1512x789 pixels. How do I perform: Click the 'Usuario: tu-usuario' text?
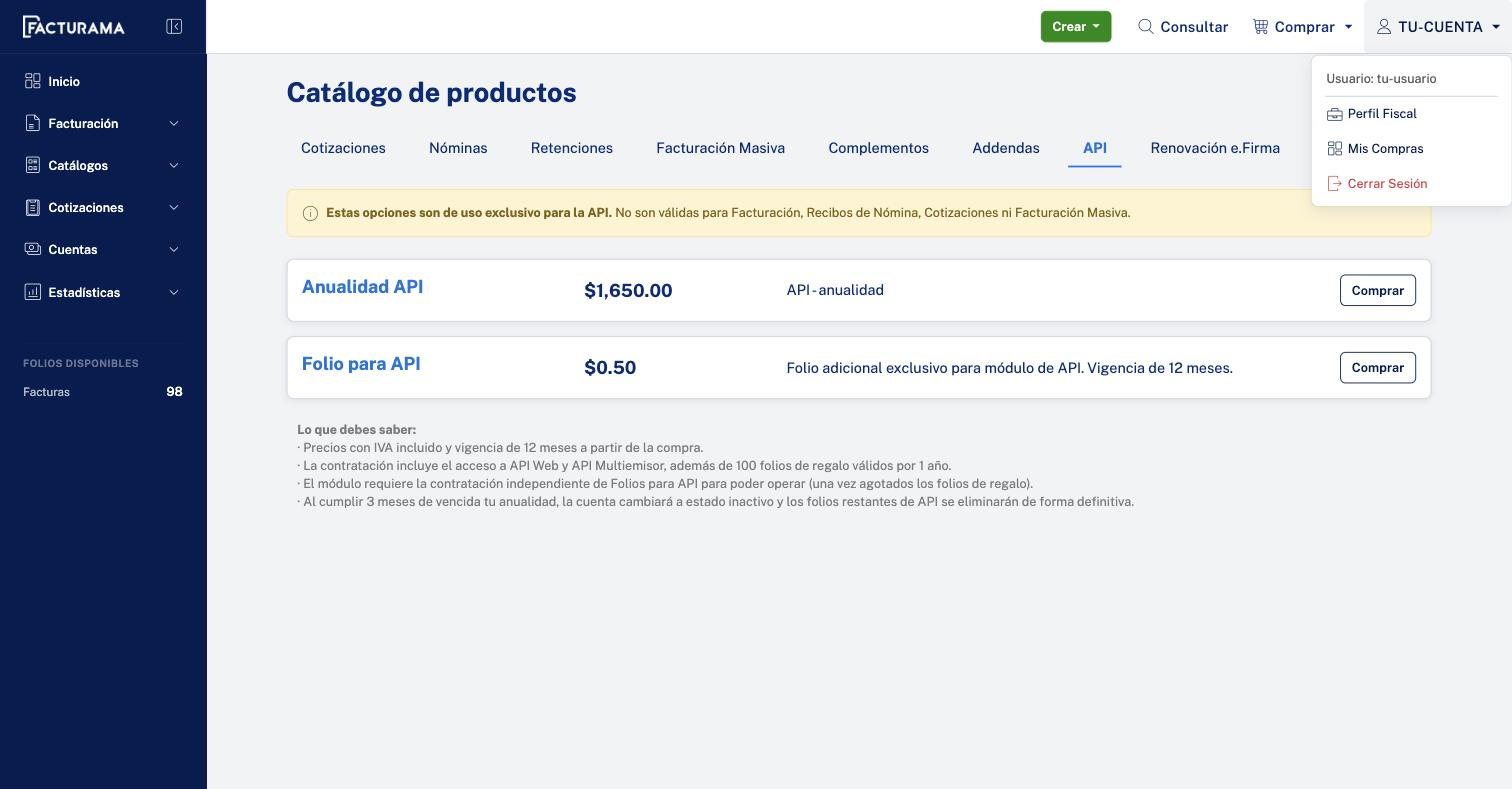point(1381,79)
